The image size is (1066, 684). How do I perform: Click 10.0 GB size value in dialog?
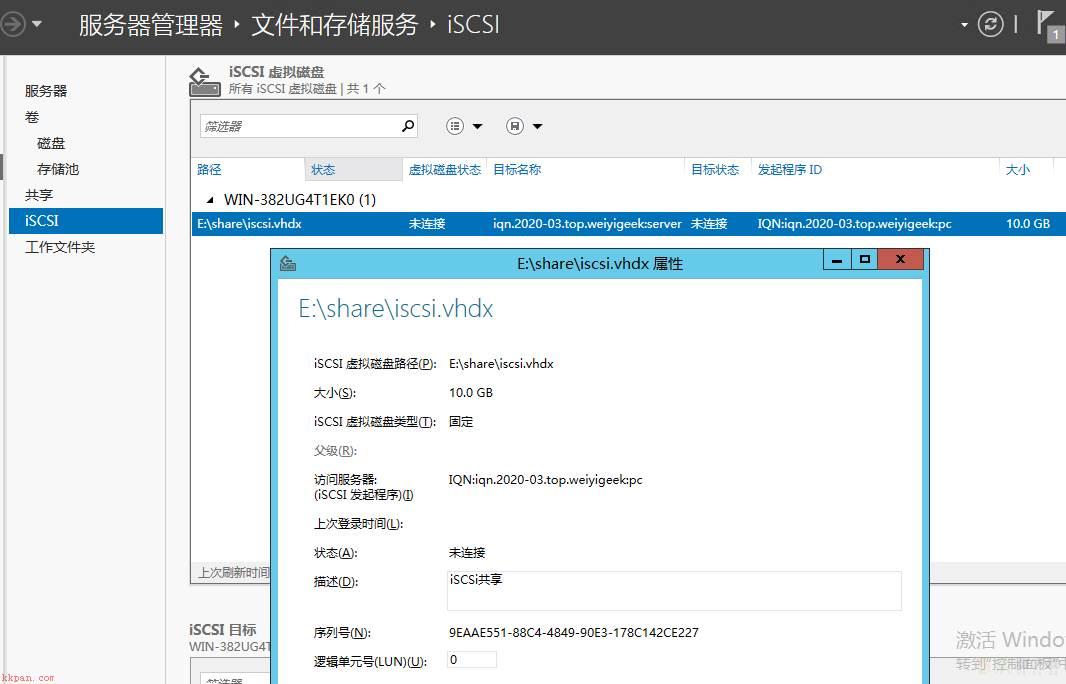click(x=470, y=393)
